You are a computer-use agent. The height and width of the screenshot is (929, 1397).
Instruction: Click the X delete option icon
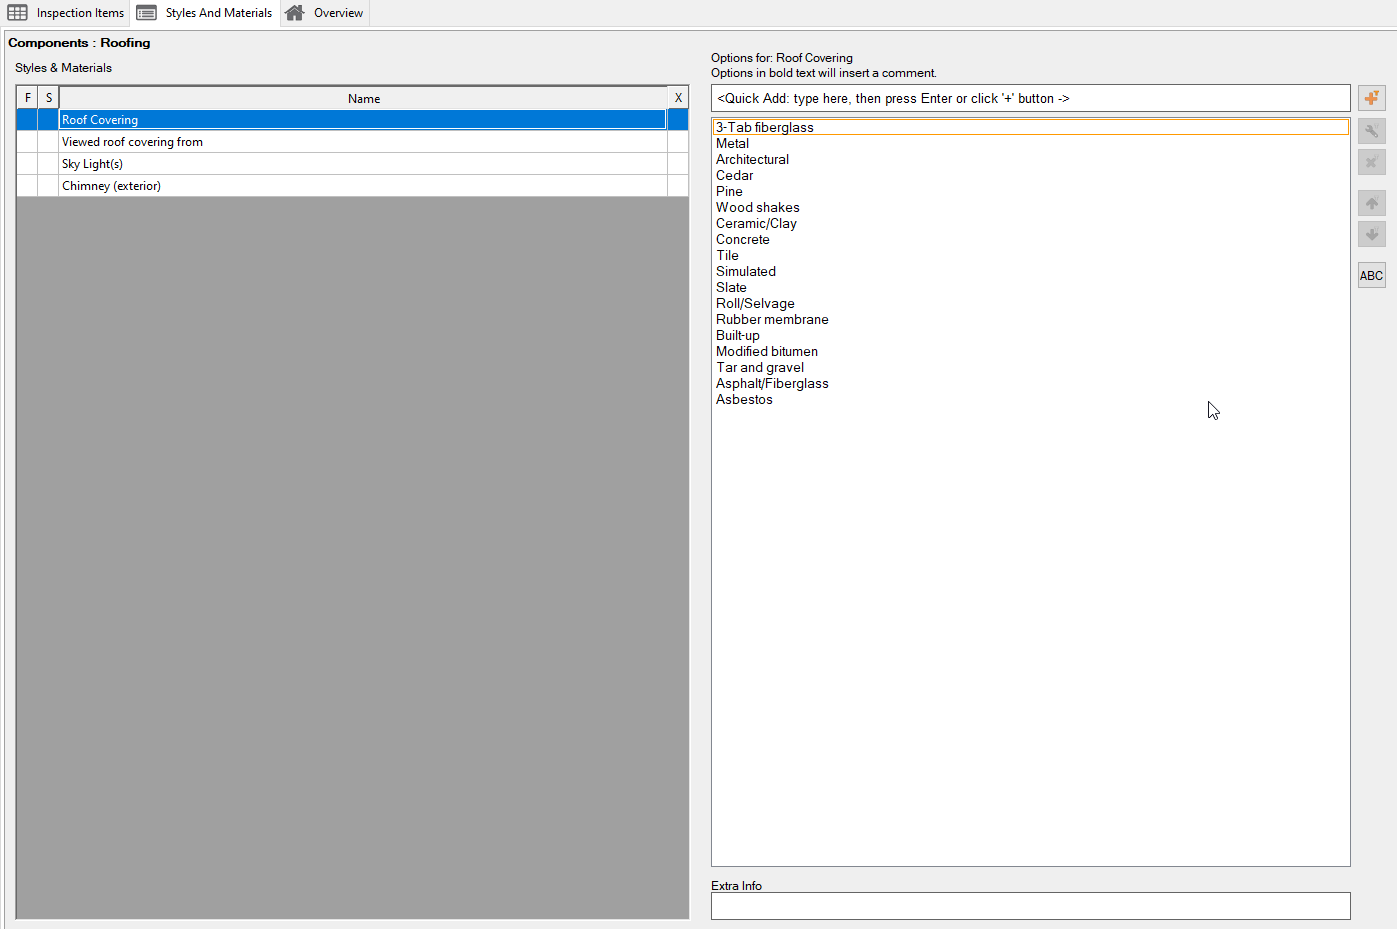tap(1371, 162)
